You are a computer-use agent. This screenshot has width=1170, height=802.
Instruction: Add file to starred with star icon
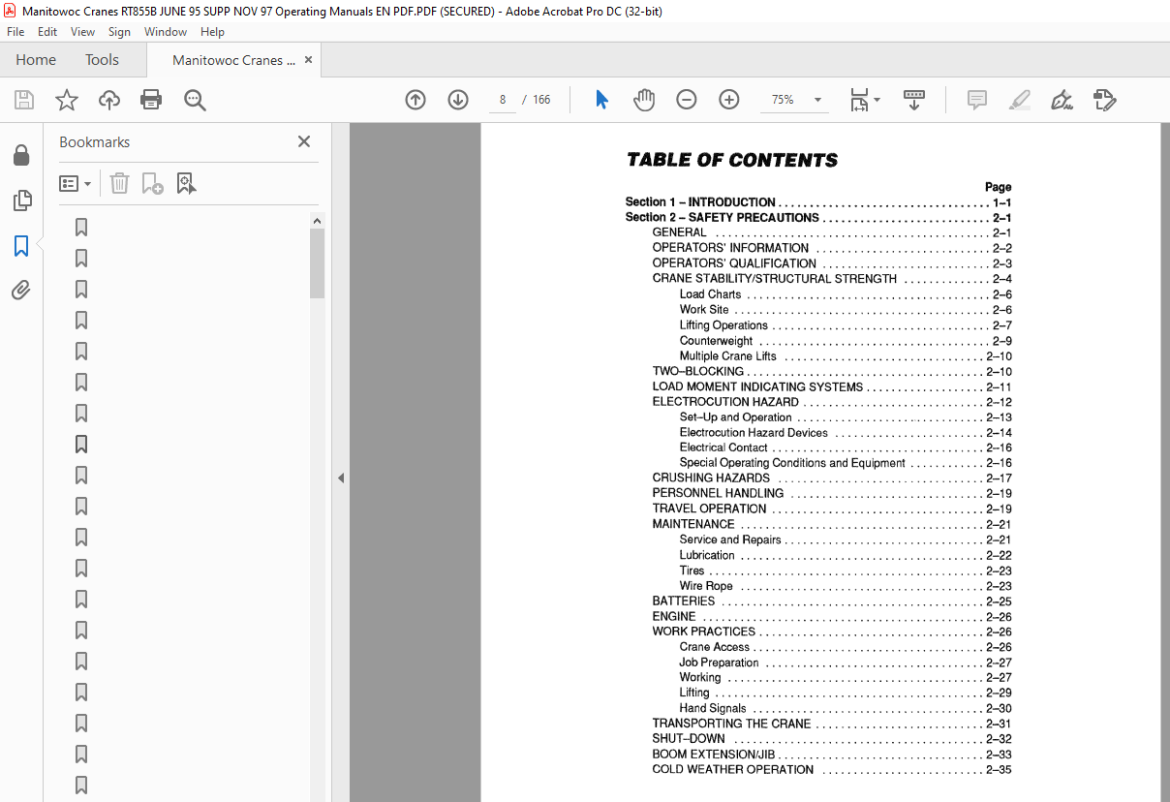(x=66, y=100)
